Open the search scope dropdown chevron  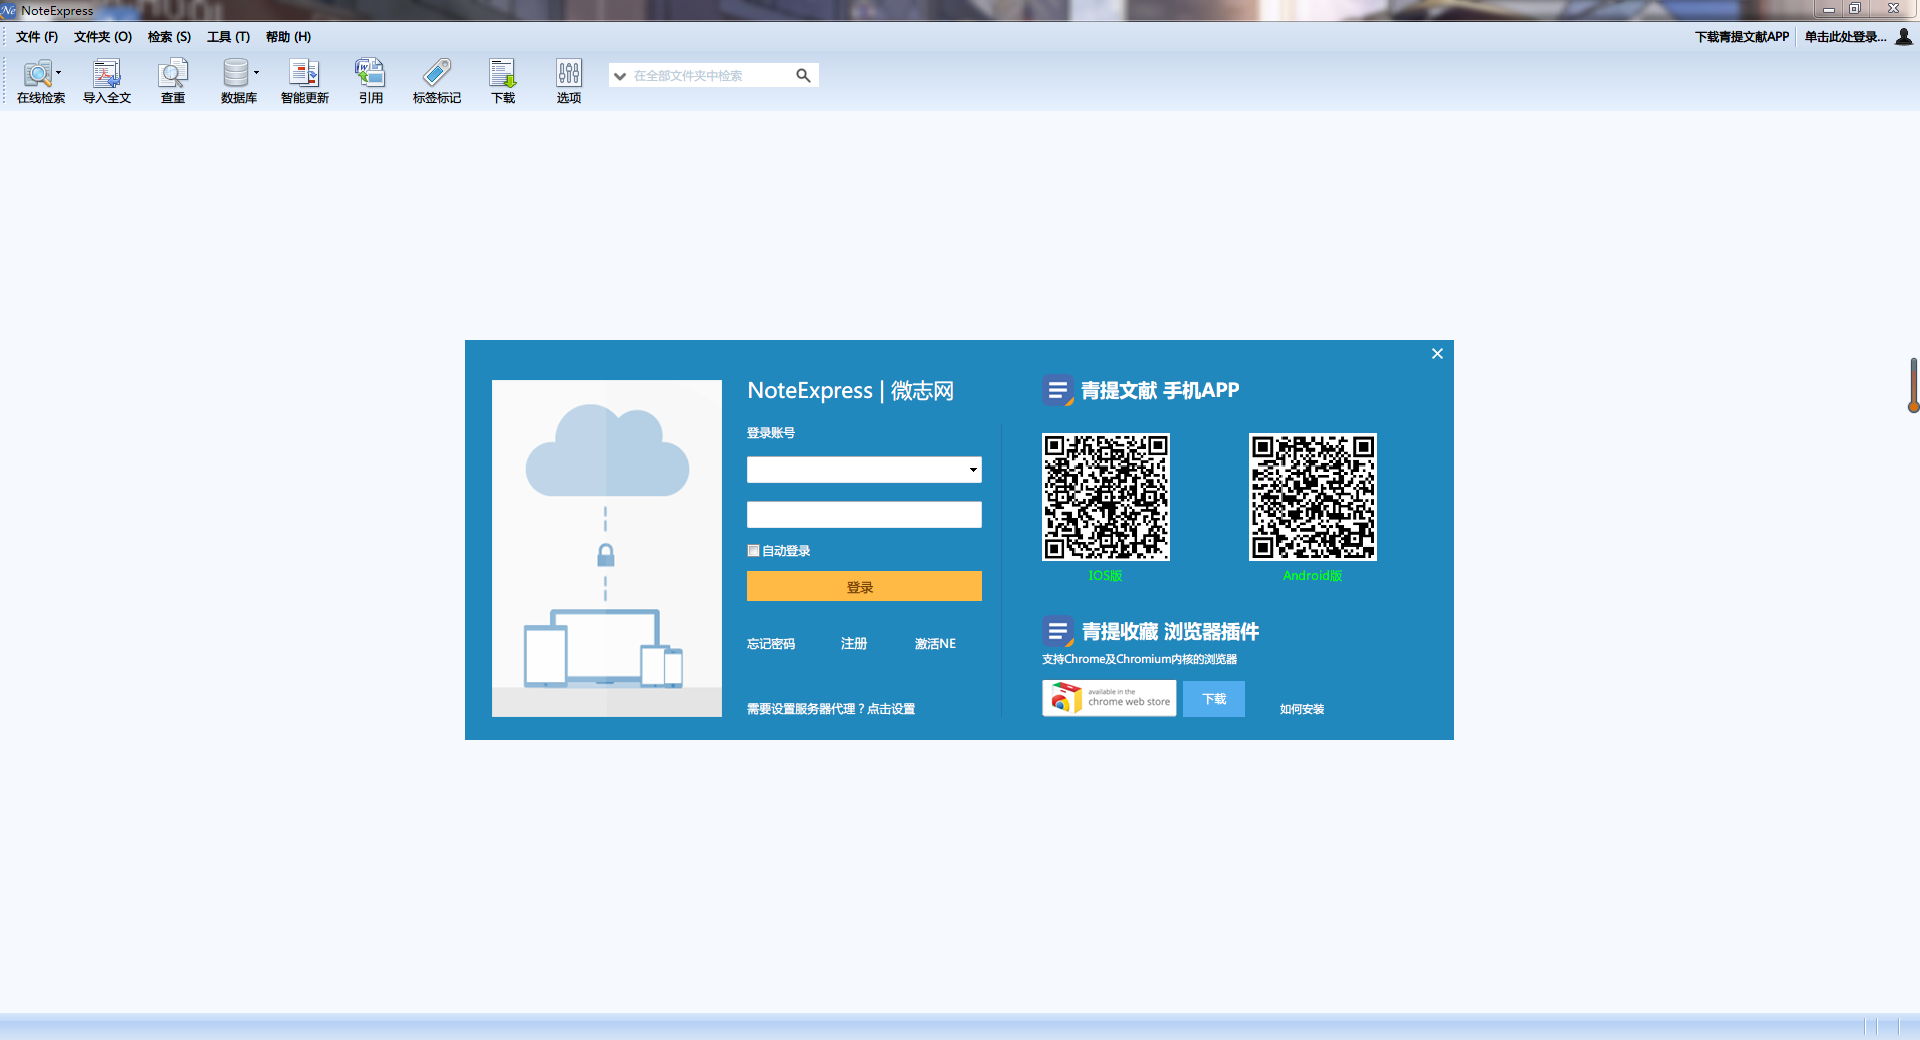(620, 76)
